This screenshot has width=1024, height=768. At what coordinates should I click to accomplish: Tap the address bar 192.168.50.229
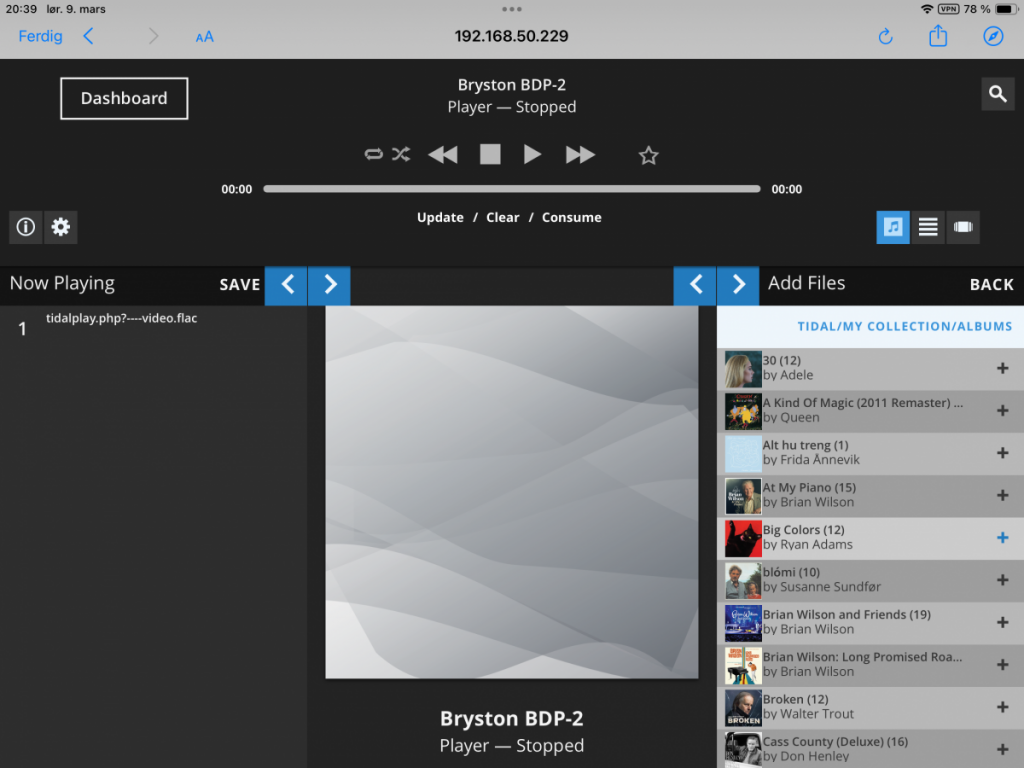click(511, 36)
